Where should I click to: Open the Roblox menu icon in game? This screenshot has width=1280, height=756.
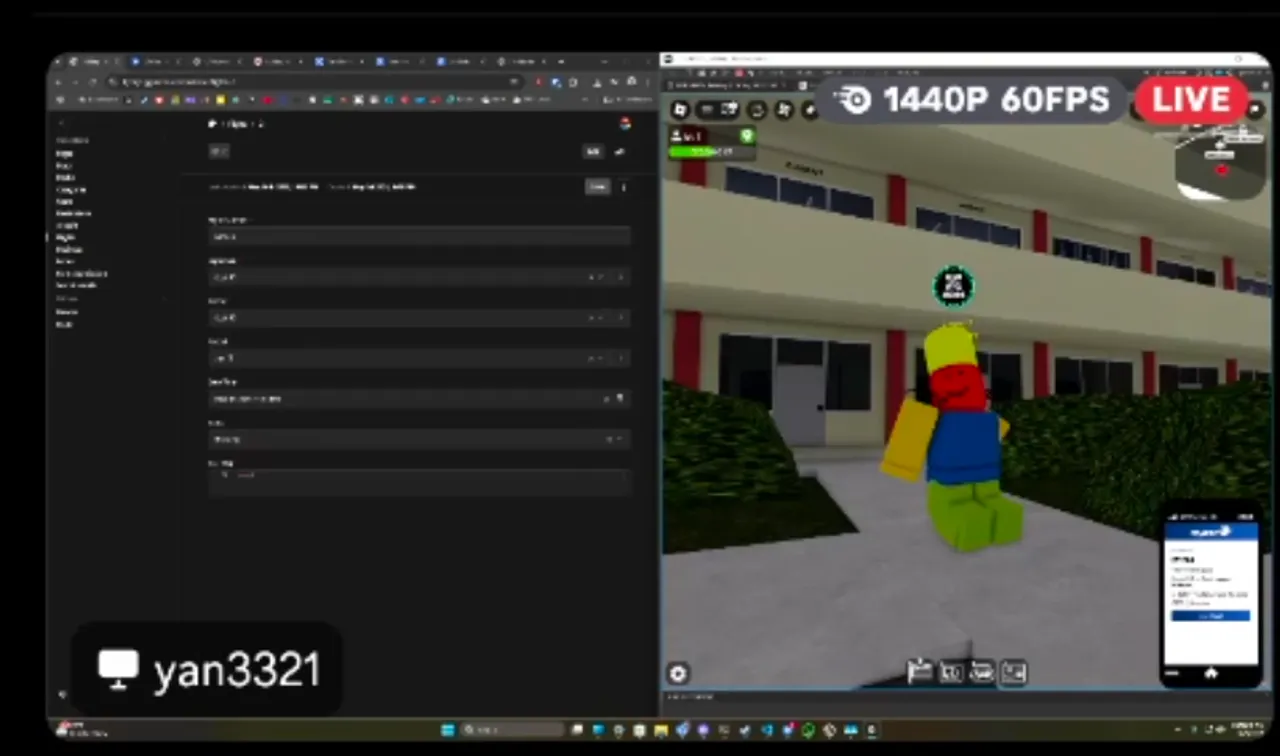pyautogui.click(x=680, y=109)
